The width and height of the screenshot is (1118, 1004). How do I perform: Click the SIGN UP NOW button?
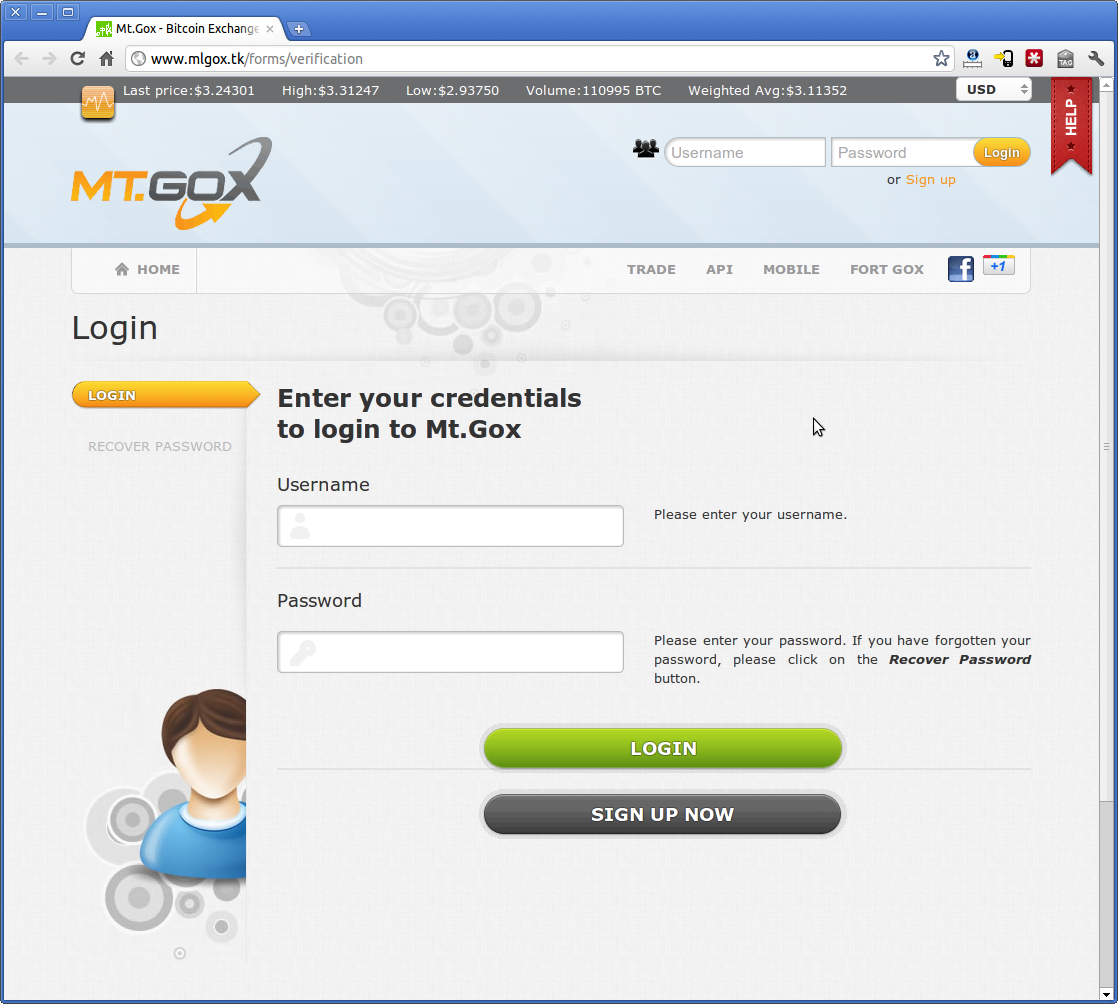[x=662, y=814]
